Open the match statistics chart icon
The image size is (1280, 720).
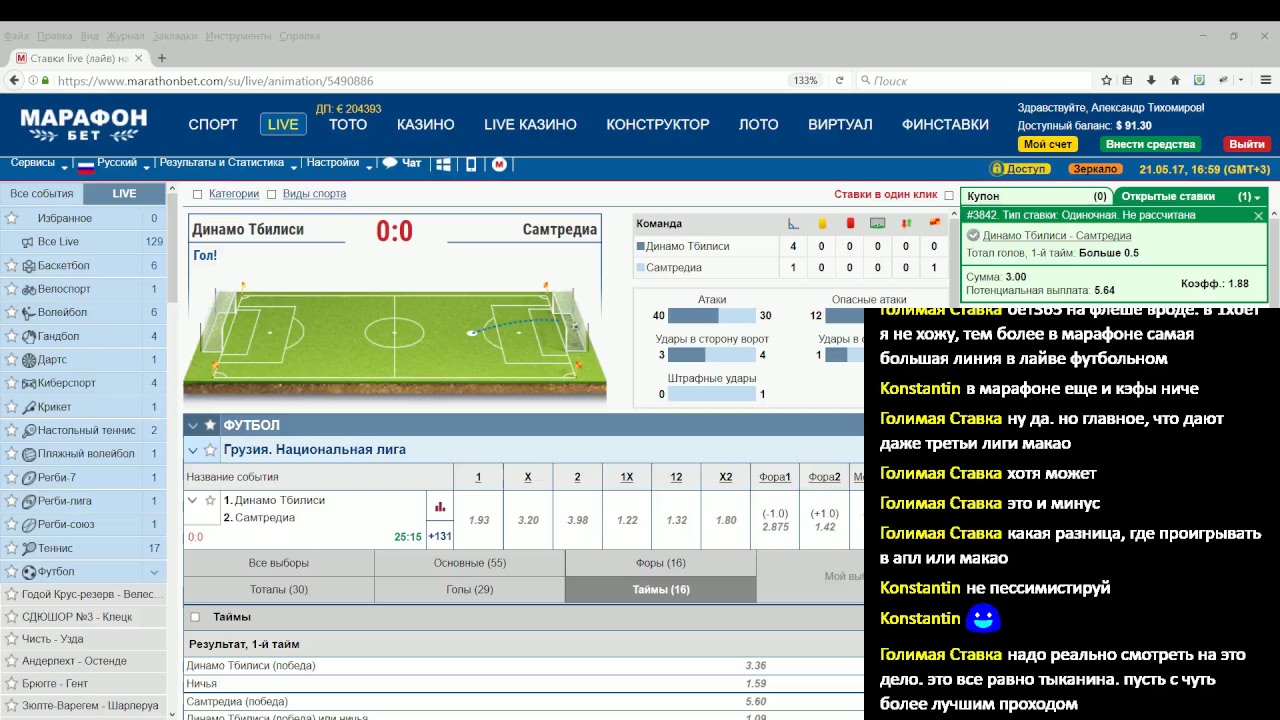440,507
